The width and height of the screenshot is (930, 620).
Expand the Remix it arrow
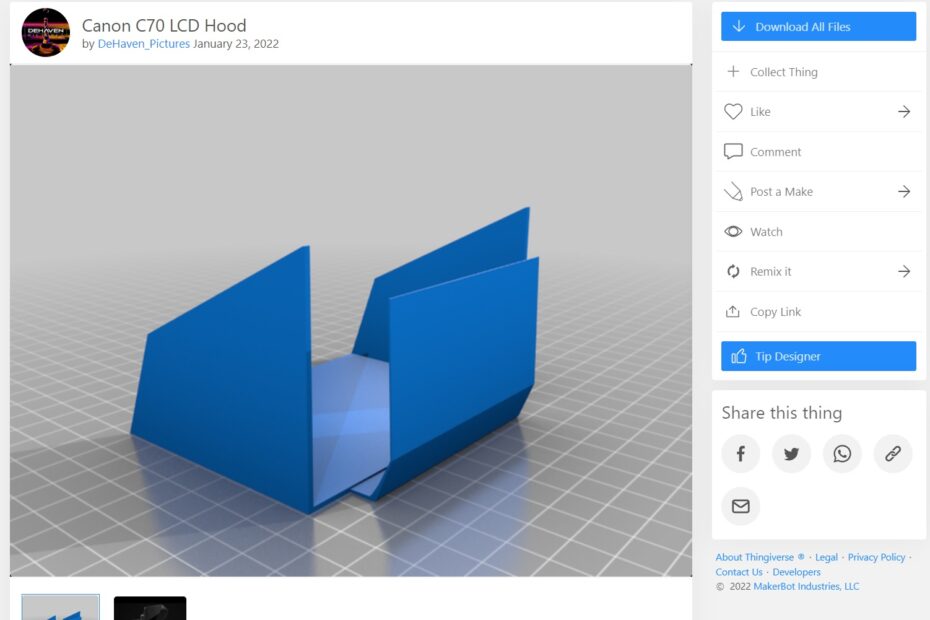(x=904, y=271)
